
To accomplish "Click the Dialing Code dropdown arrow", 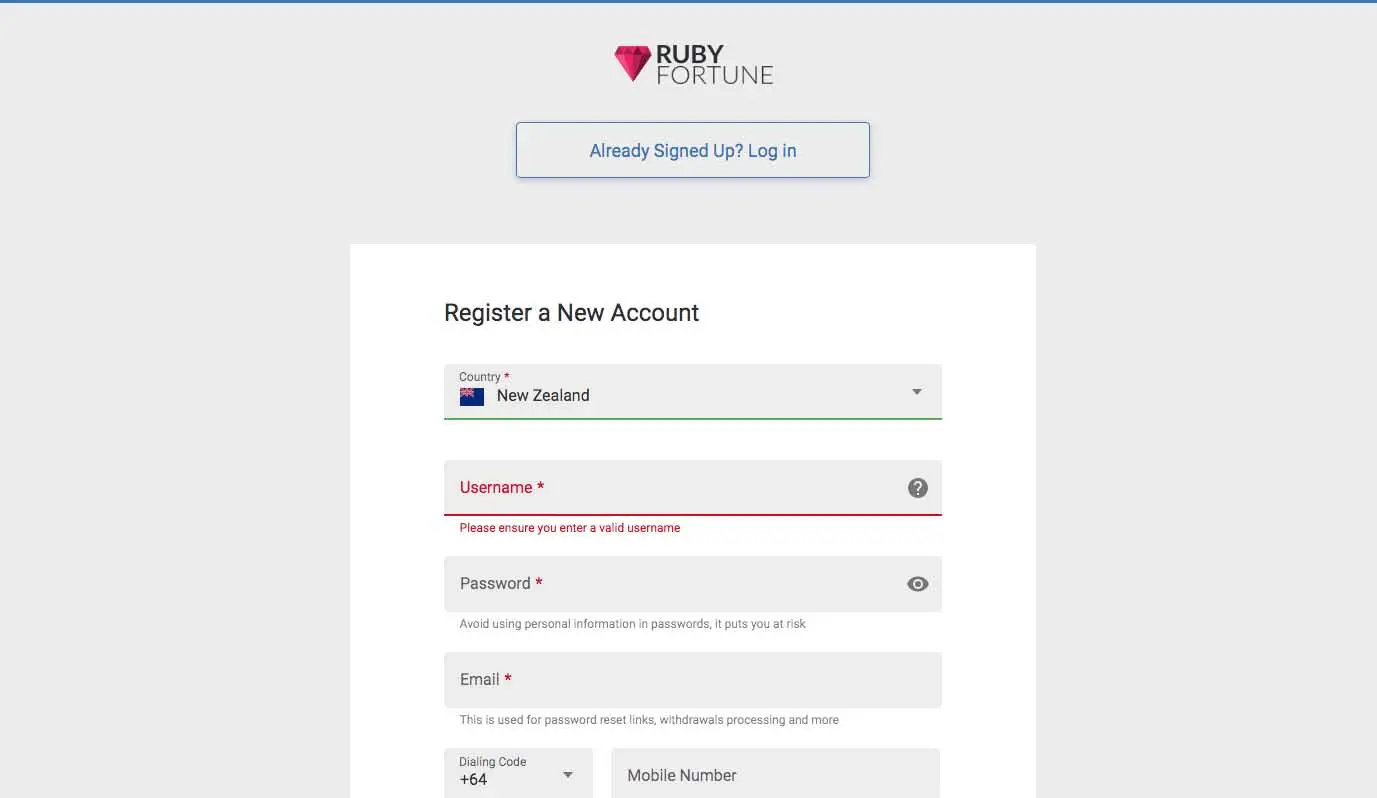I will (568, 775).
